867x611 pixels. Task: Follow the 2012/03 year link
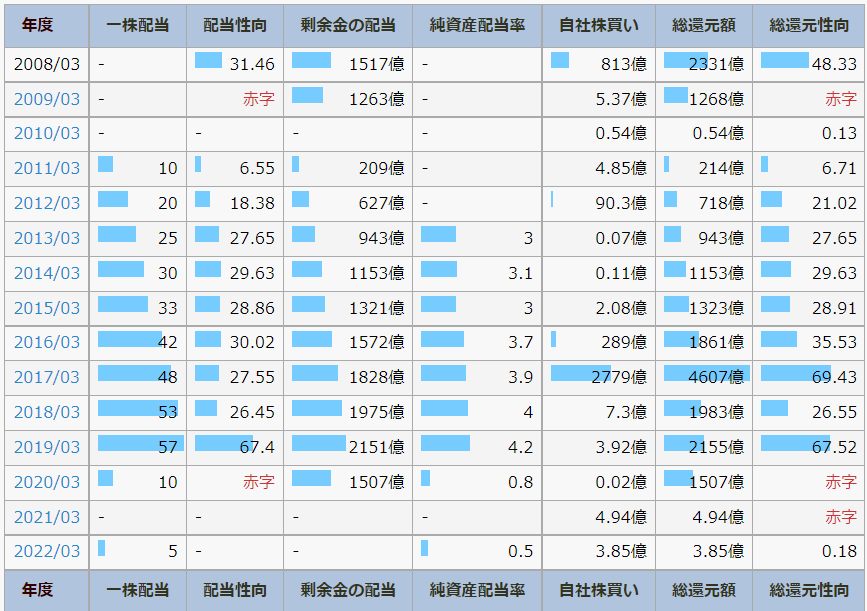click(x=47, y=203)
